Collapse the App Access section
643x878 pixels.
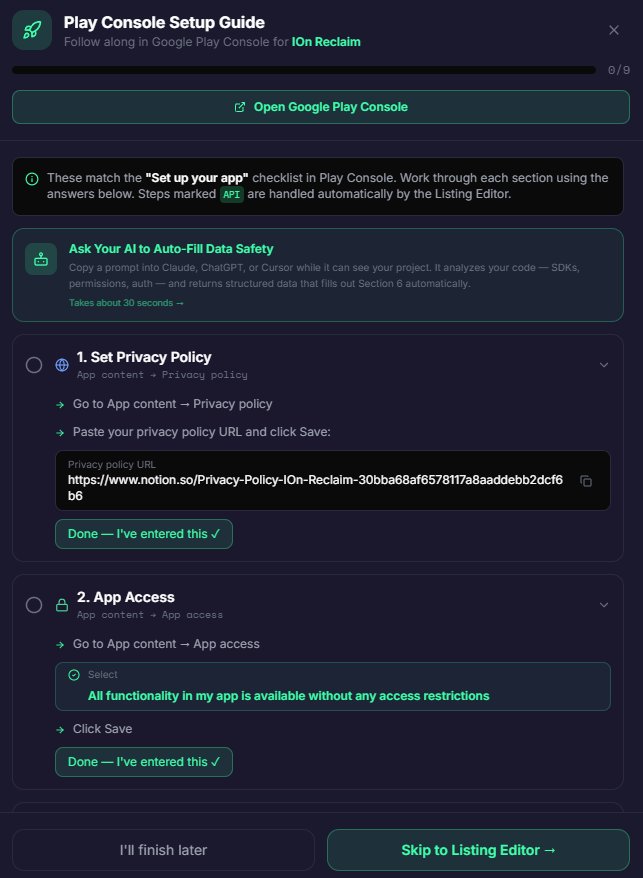603,605
